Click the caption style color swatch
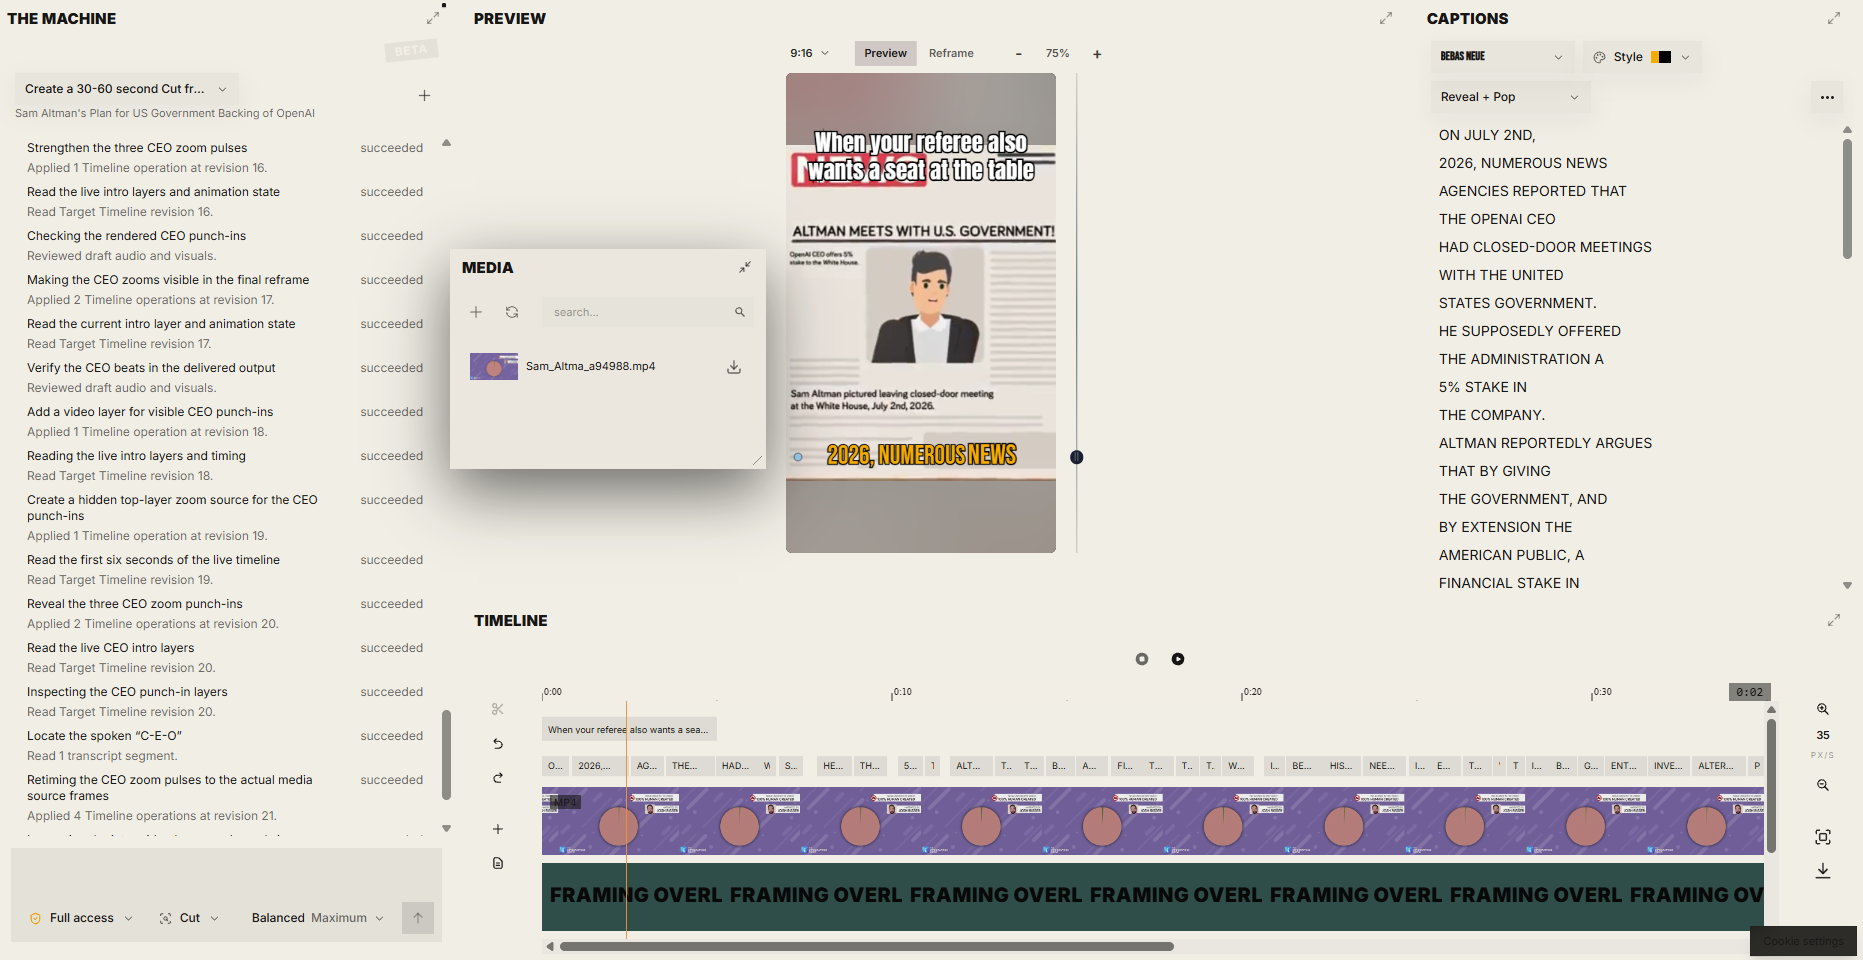The height and width of the screenshot is (960, 1863). coord(1661,57)
